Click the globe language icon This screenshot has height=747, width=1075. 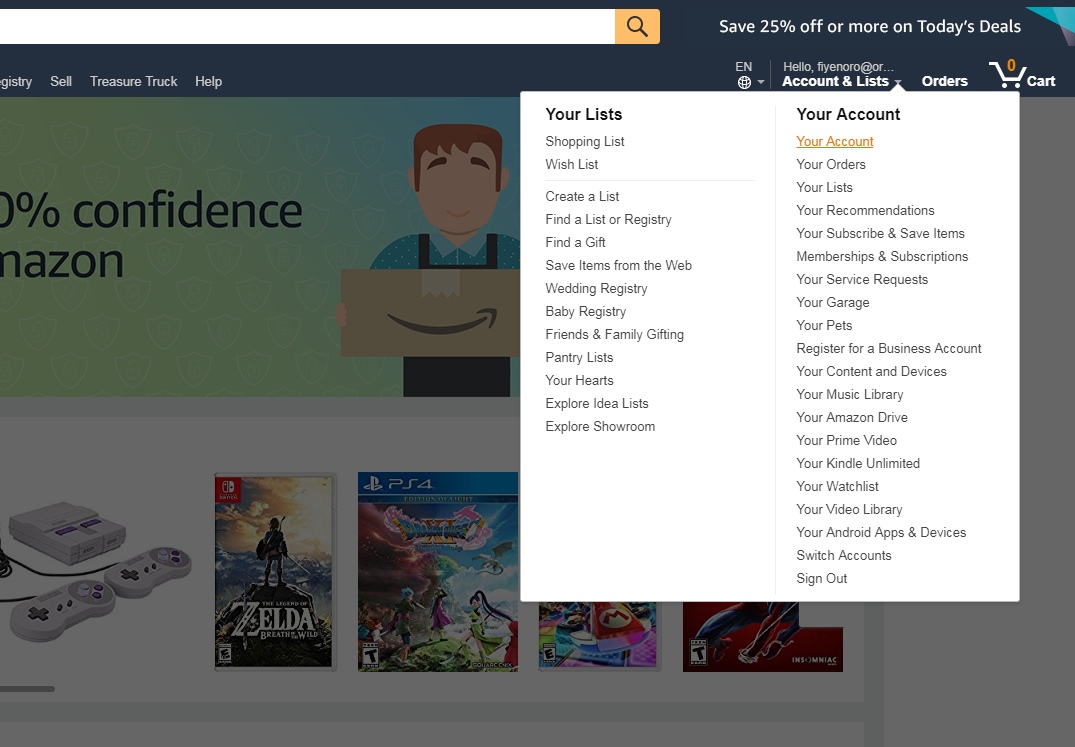click(x=744, y=83)
